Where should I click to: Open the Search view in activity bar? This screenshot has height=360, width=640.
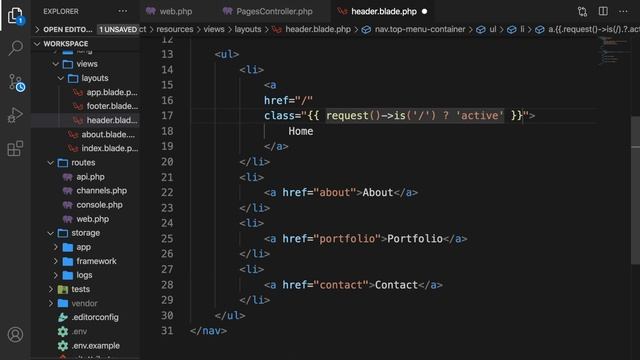tap(15, 48)
